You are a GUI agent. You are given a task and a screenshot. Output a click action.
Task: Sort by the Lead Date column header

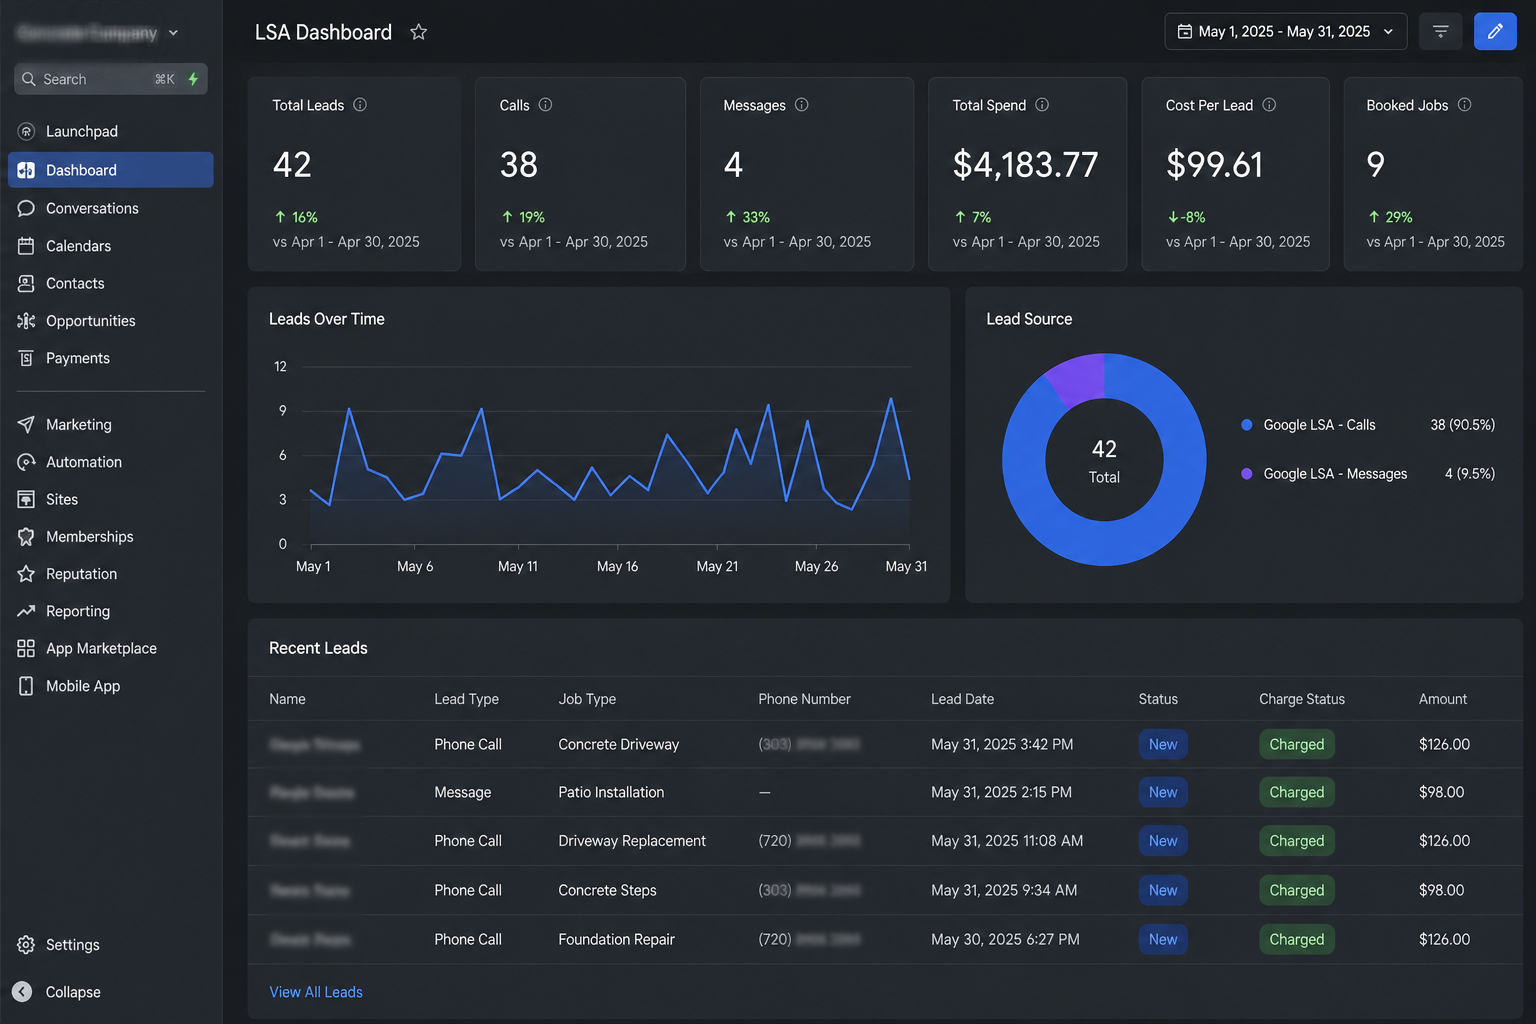[x=962, y=699]
